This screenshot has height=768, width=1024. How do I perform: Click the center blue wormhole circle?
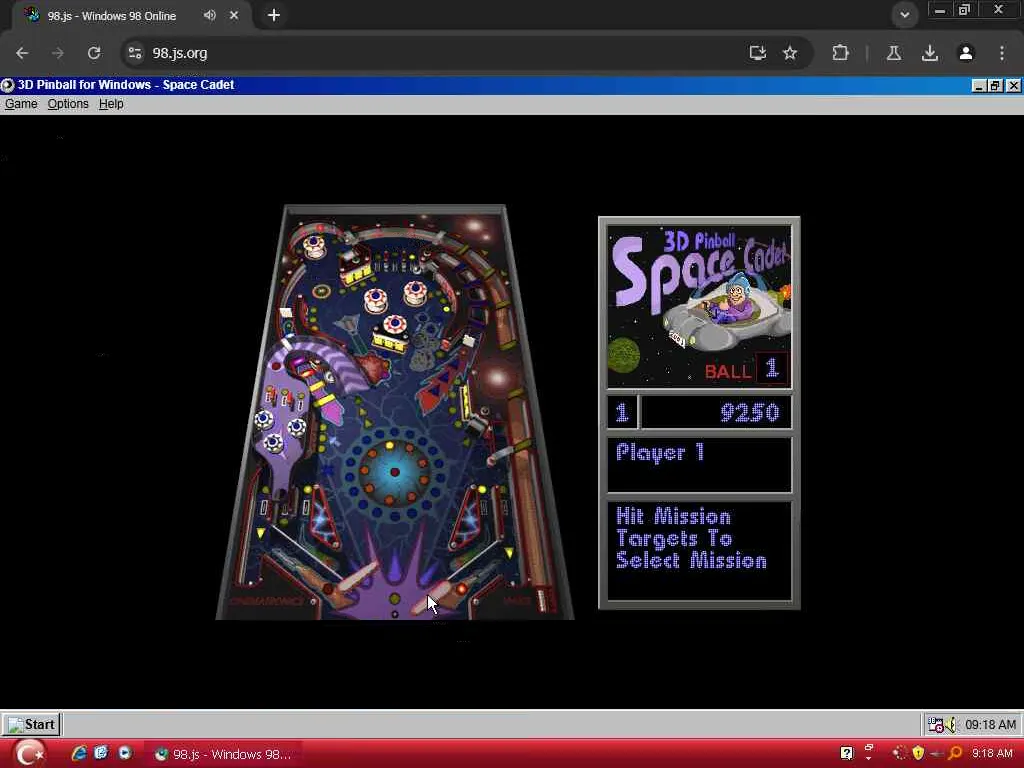[x=394, y=472]
